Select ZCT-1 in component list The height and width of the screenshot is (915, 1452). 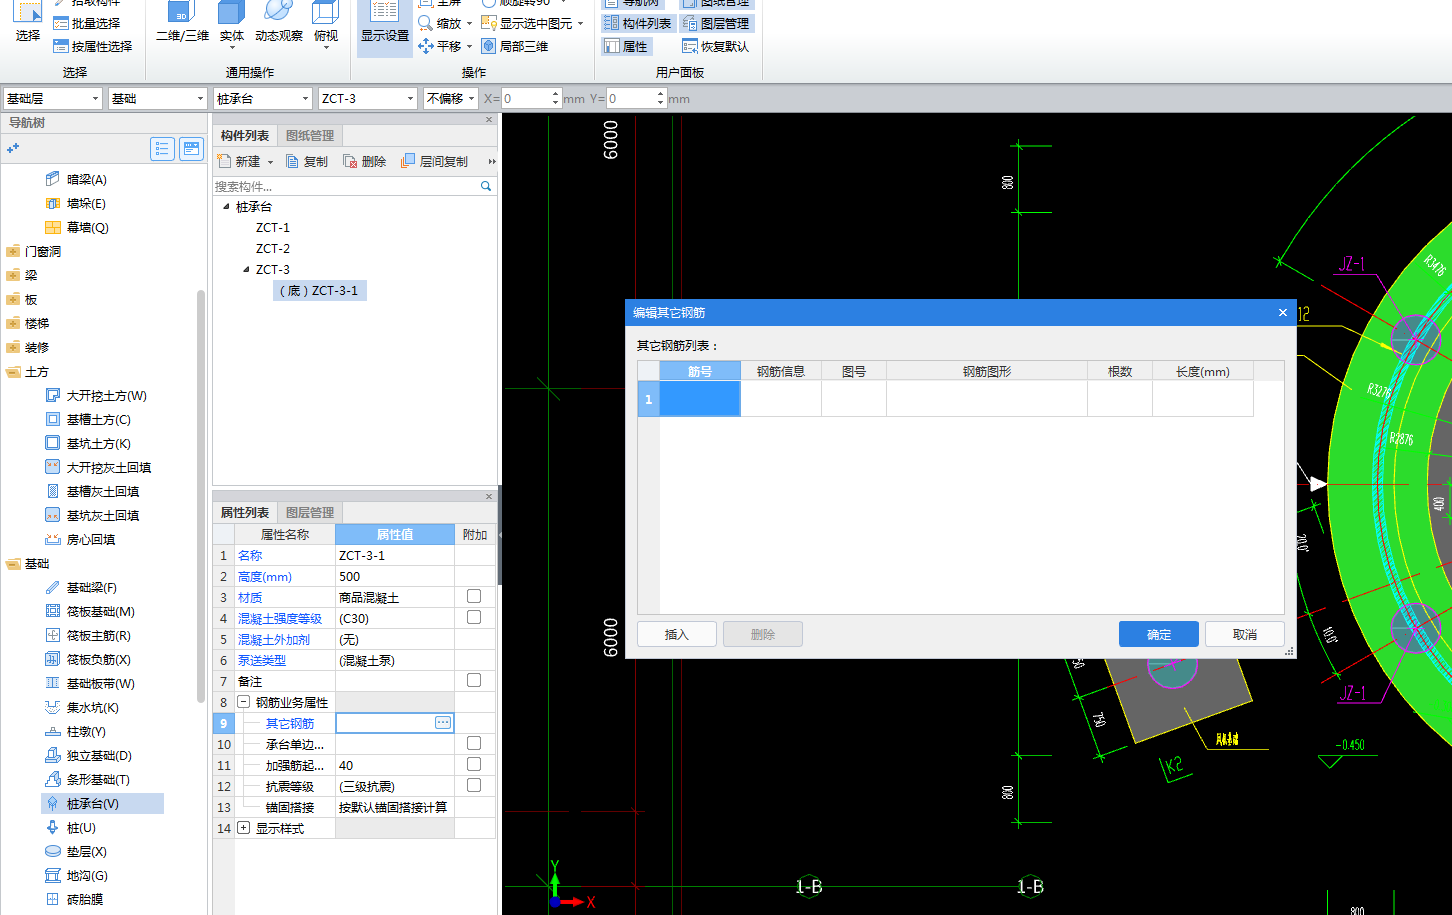[x=273, y=227]
